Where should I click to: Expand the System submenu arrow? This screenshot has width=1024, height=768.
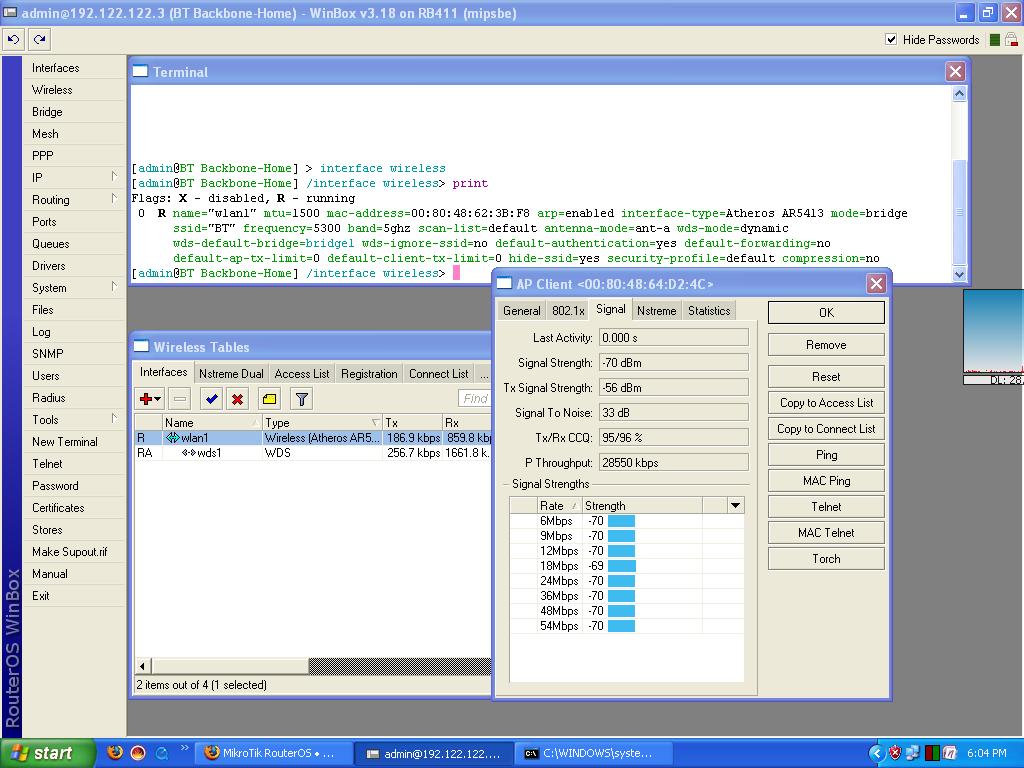[x=114, y=287]
